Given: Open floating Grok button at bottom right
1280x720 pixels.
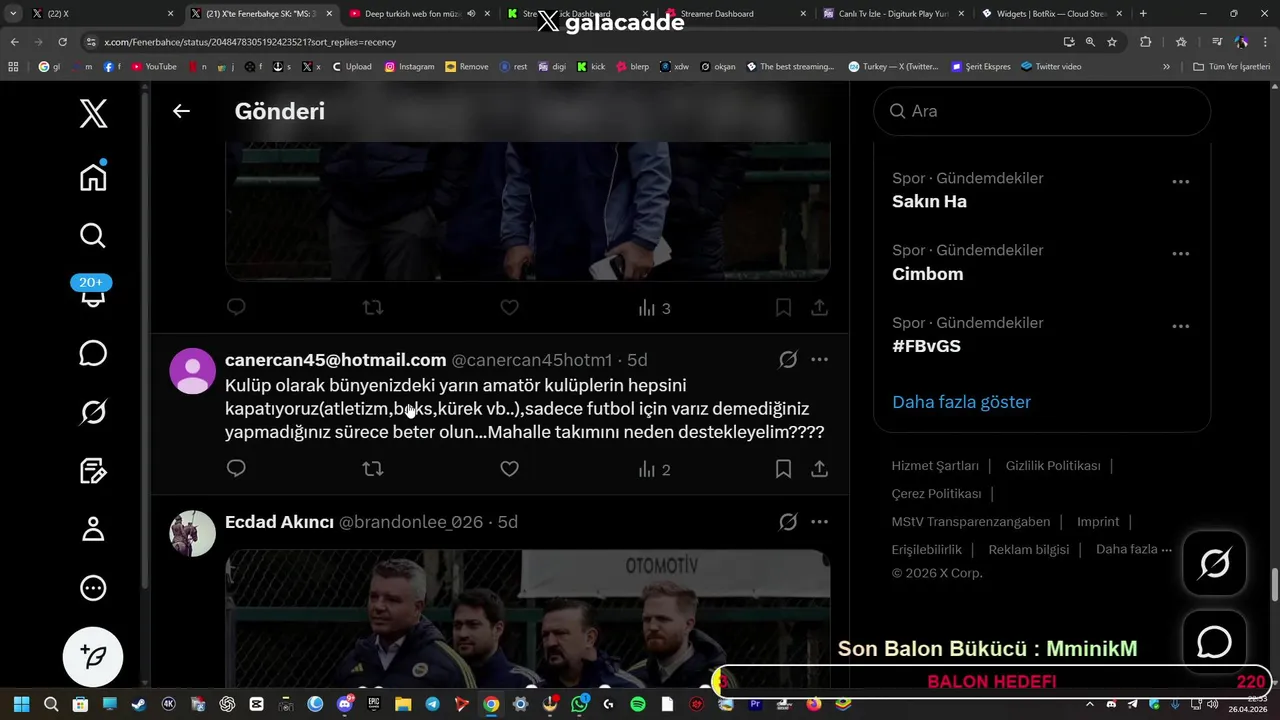Looking at the screenshot, I should coord(1214,565).
